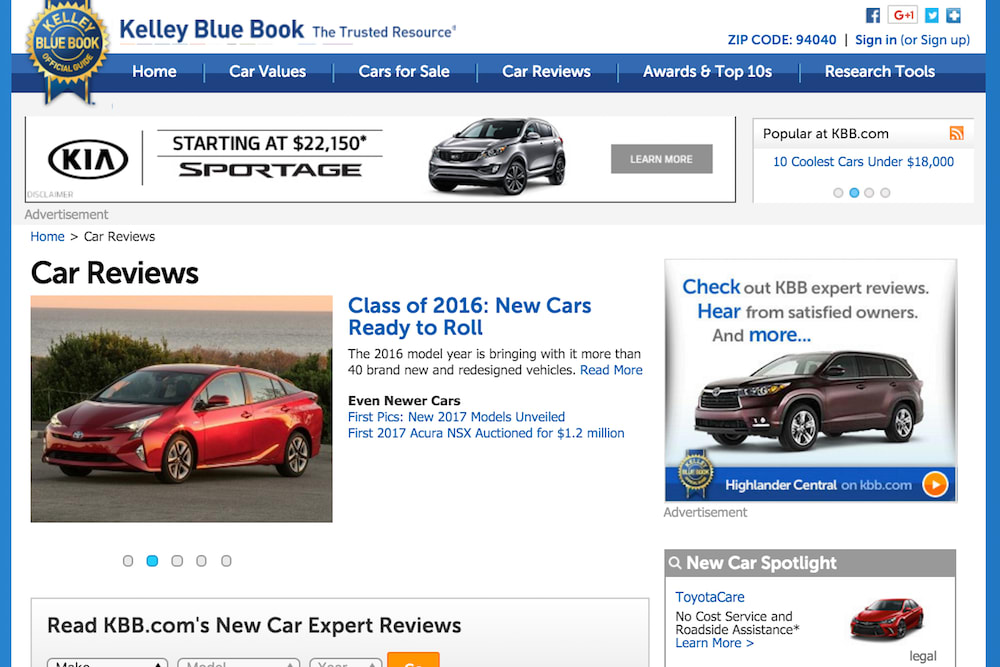This screenshot has width=1000, height=667.
Task: Open the Awards & Top 10s menu
Action: [x=708, y=71]
